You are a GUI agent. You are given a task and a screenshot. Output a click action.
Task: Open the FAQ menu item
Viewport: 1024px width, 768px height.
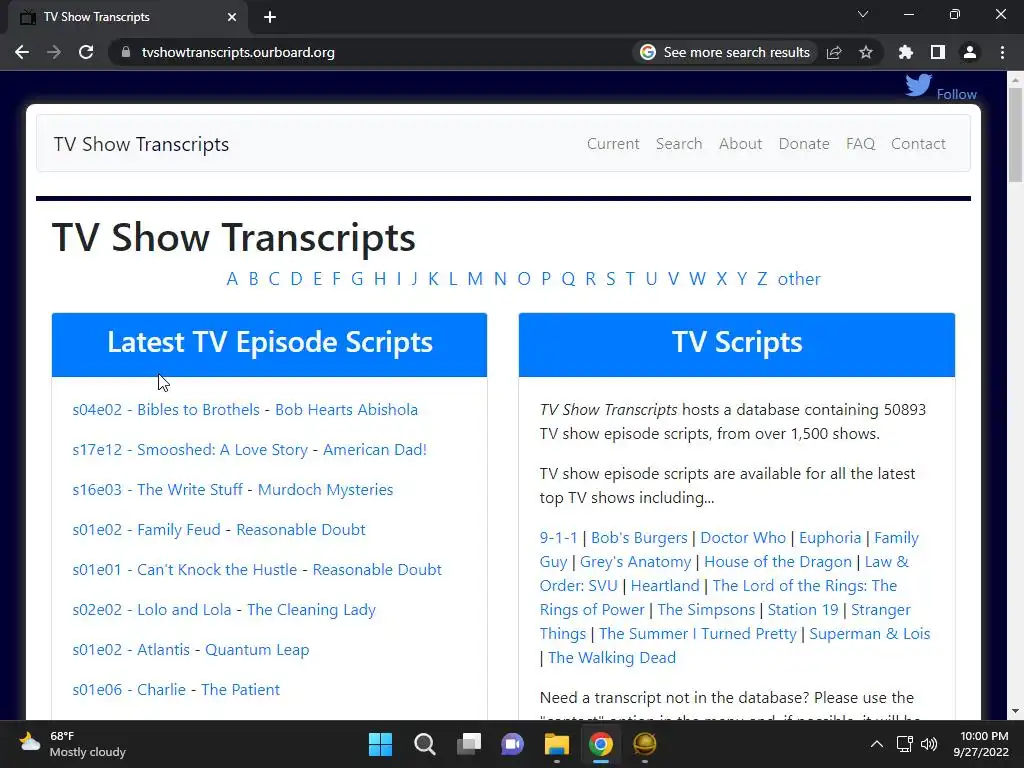coord(860,144)
